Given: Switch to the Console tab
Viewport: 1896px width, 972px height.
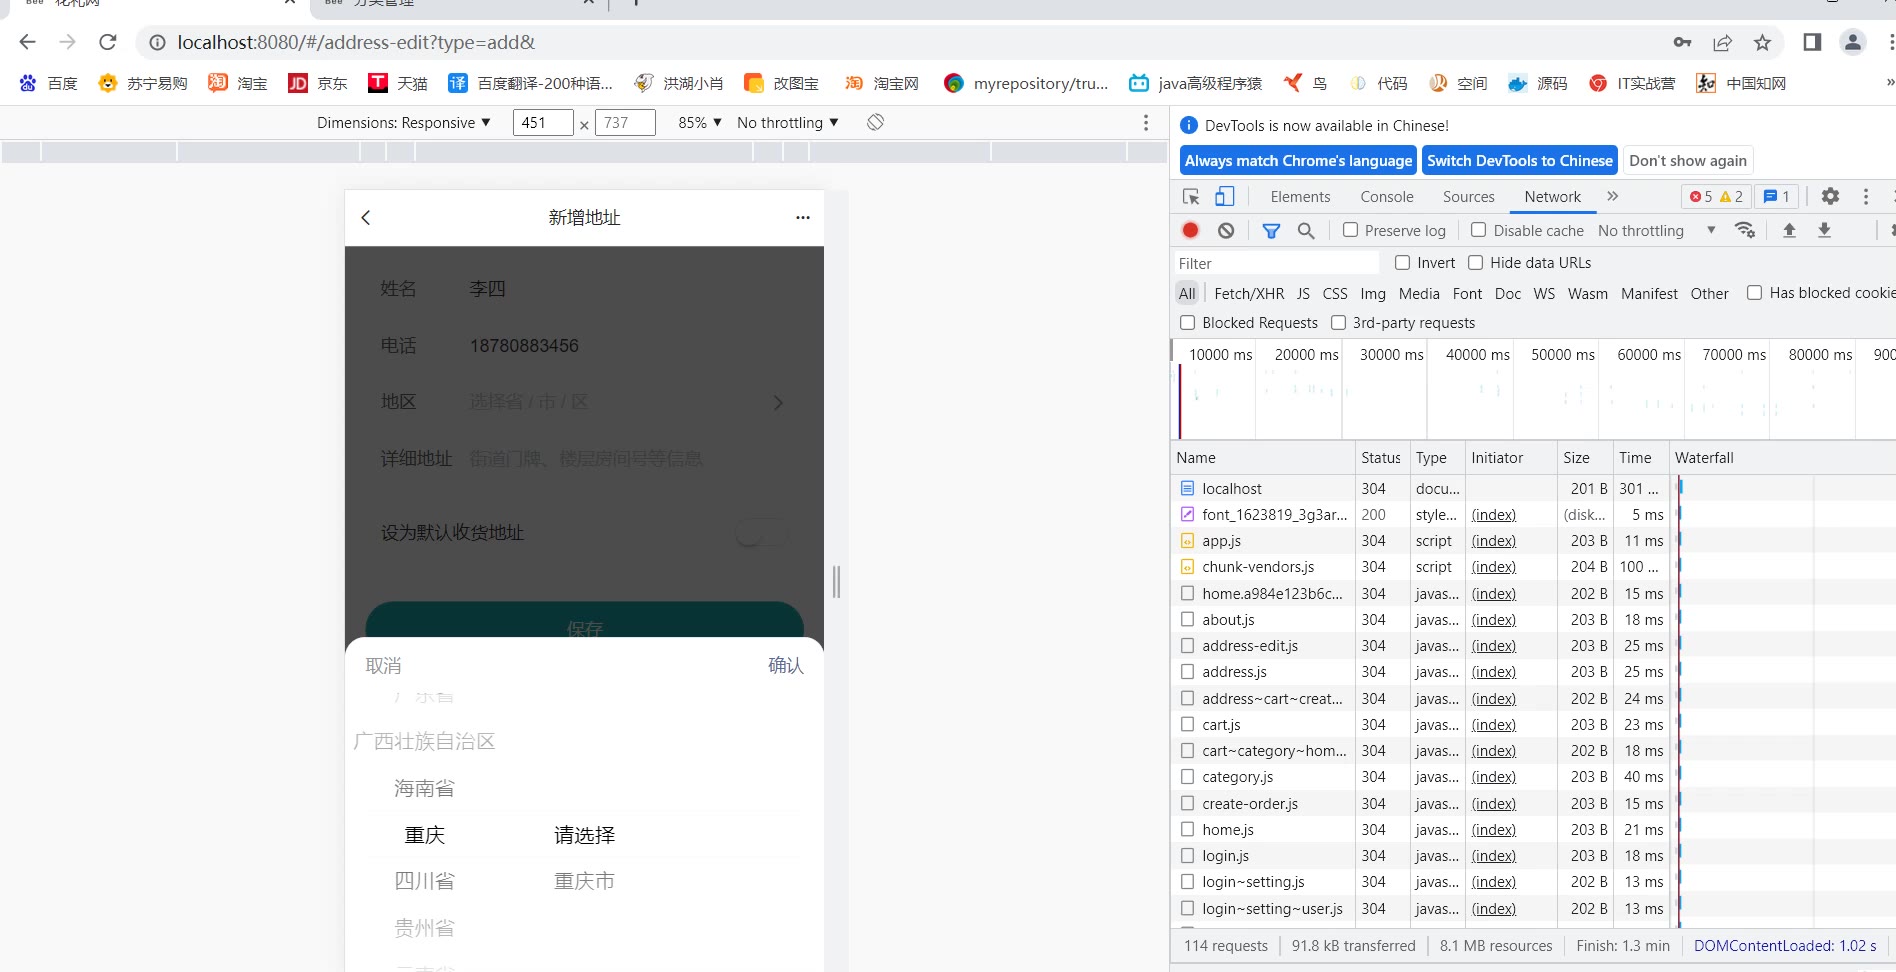Looking at the screenshot, I should coord(1387,196).
